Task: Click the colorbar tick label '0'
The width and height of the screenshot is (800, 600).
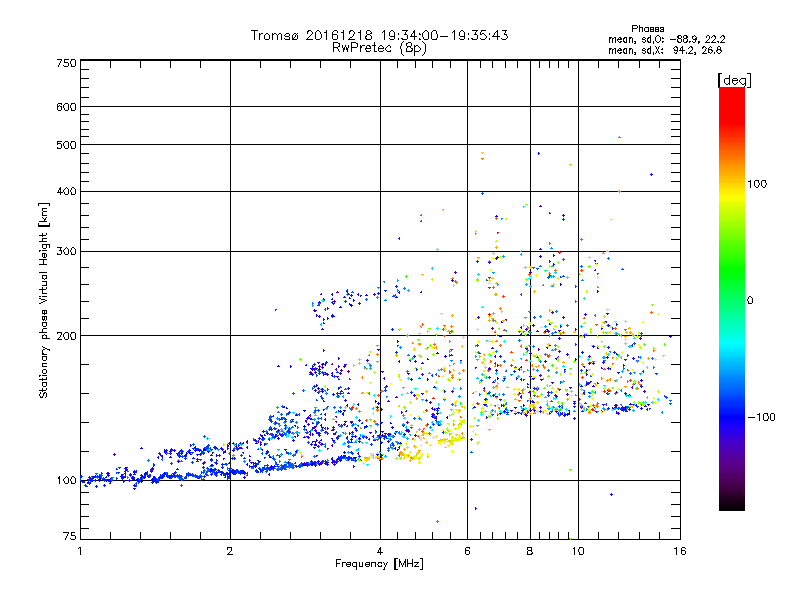Action: point(750,301)
